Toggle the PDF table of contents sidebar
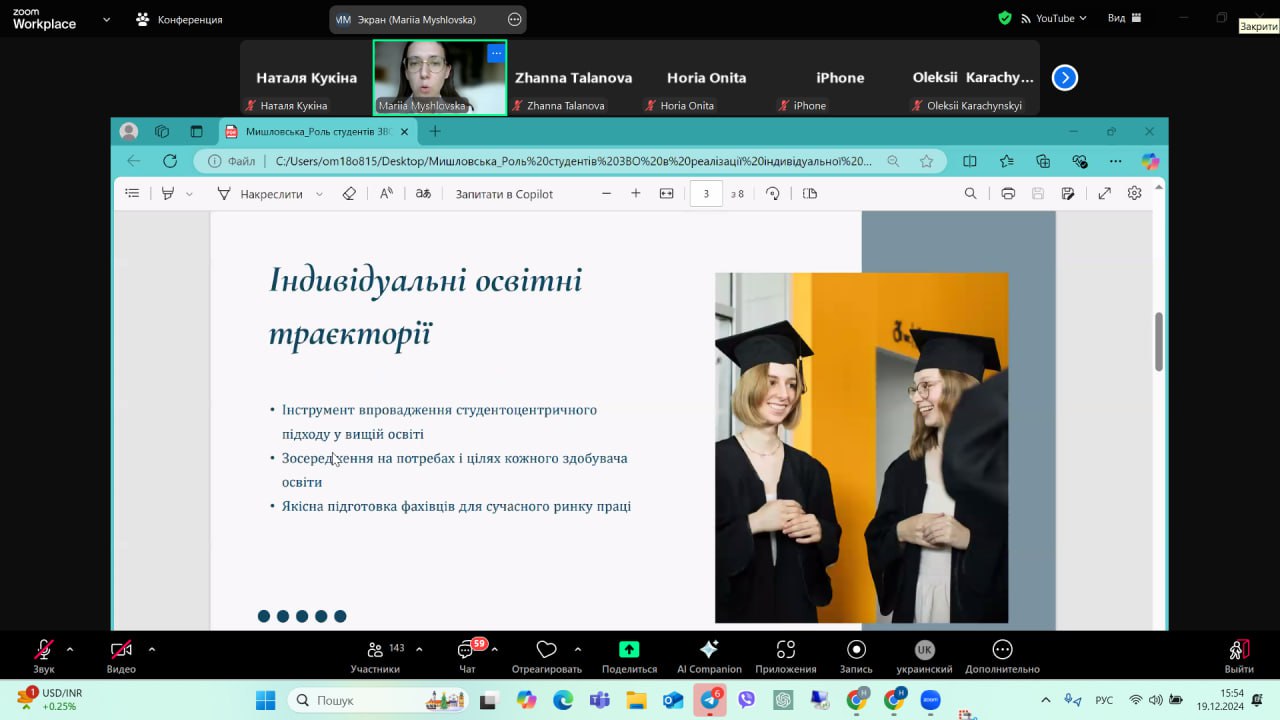 (x=132, y=194)
